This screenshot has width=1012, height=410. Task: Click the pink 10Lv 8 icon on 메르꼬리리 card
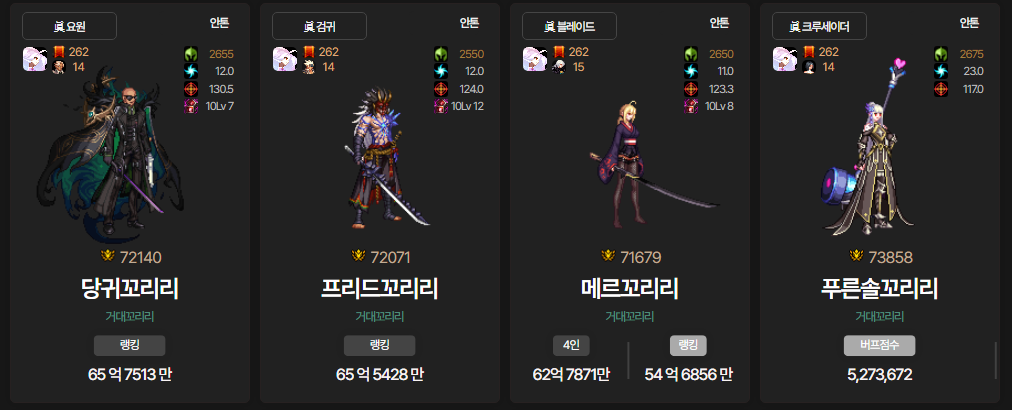click(691, 106)
